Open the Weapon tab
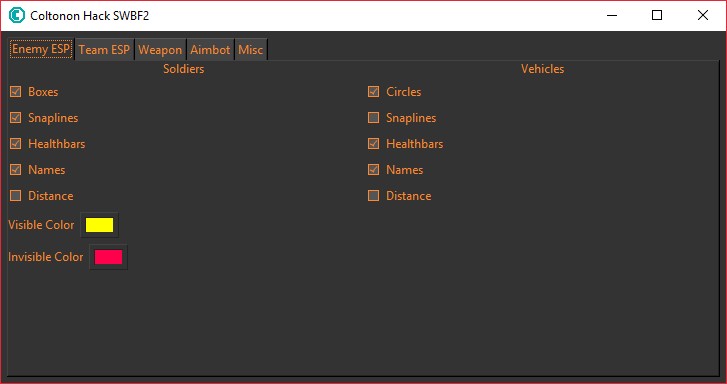The height and width of the screenshot is (384, 727). [160, 50]
